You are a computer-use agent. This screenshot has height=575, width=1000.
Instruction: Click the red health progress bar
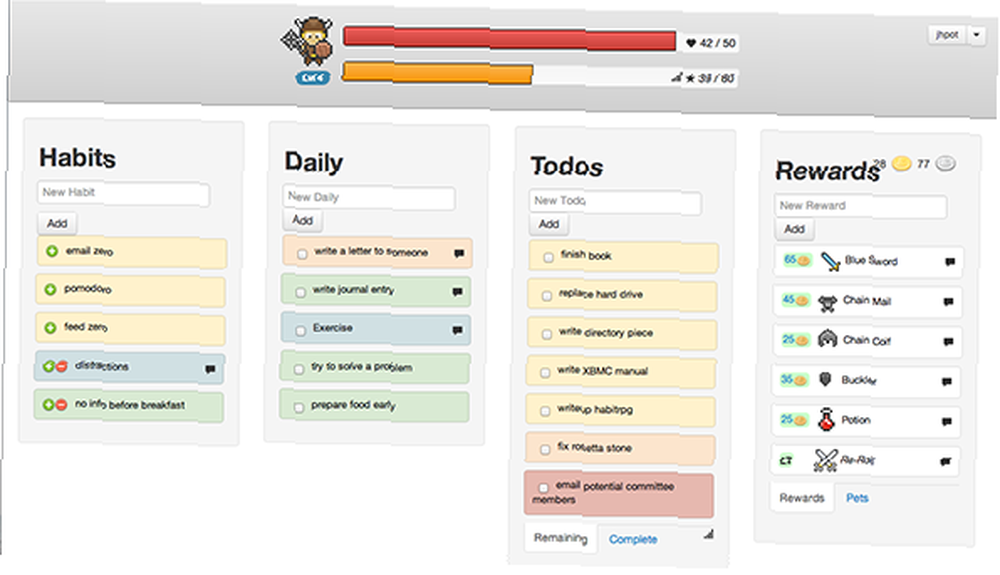[x=509, y=38]
